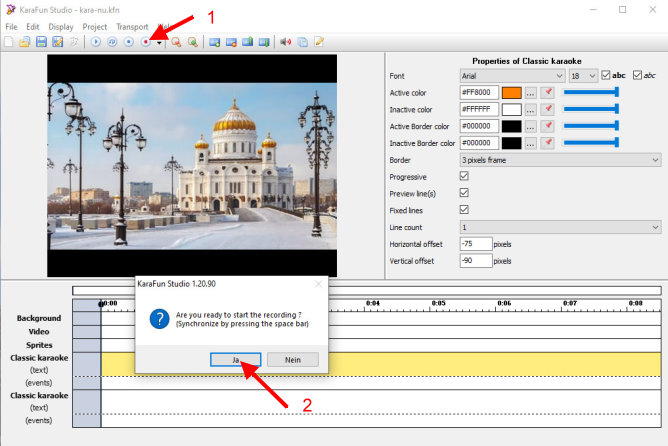Expand the Border dropdown
Screen dimensions: 668x446
(x=560, y=159)
